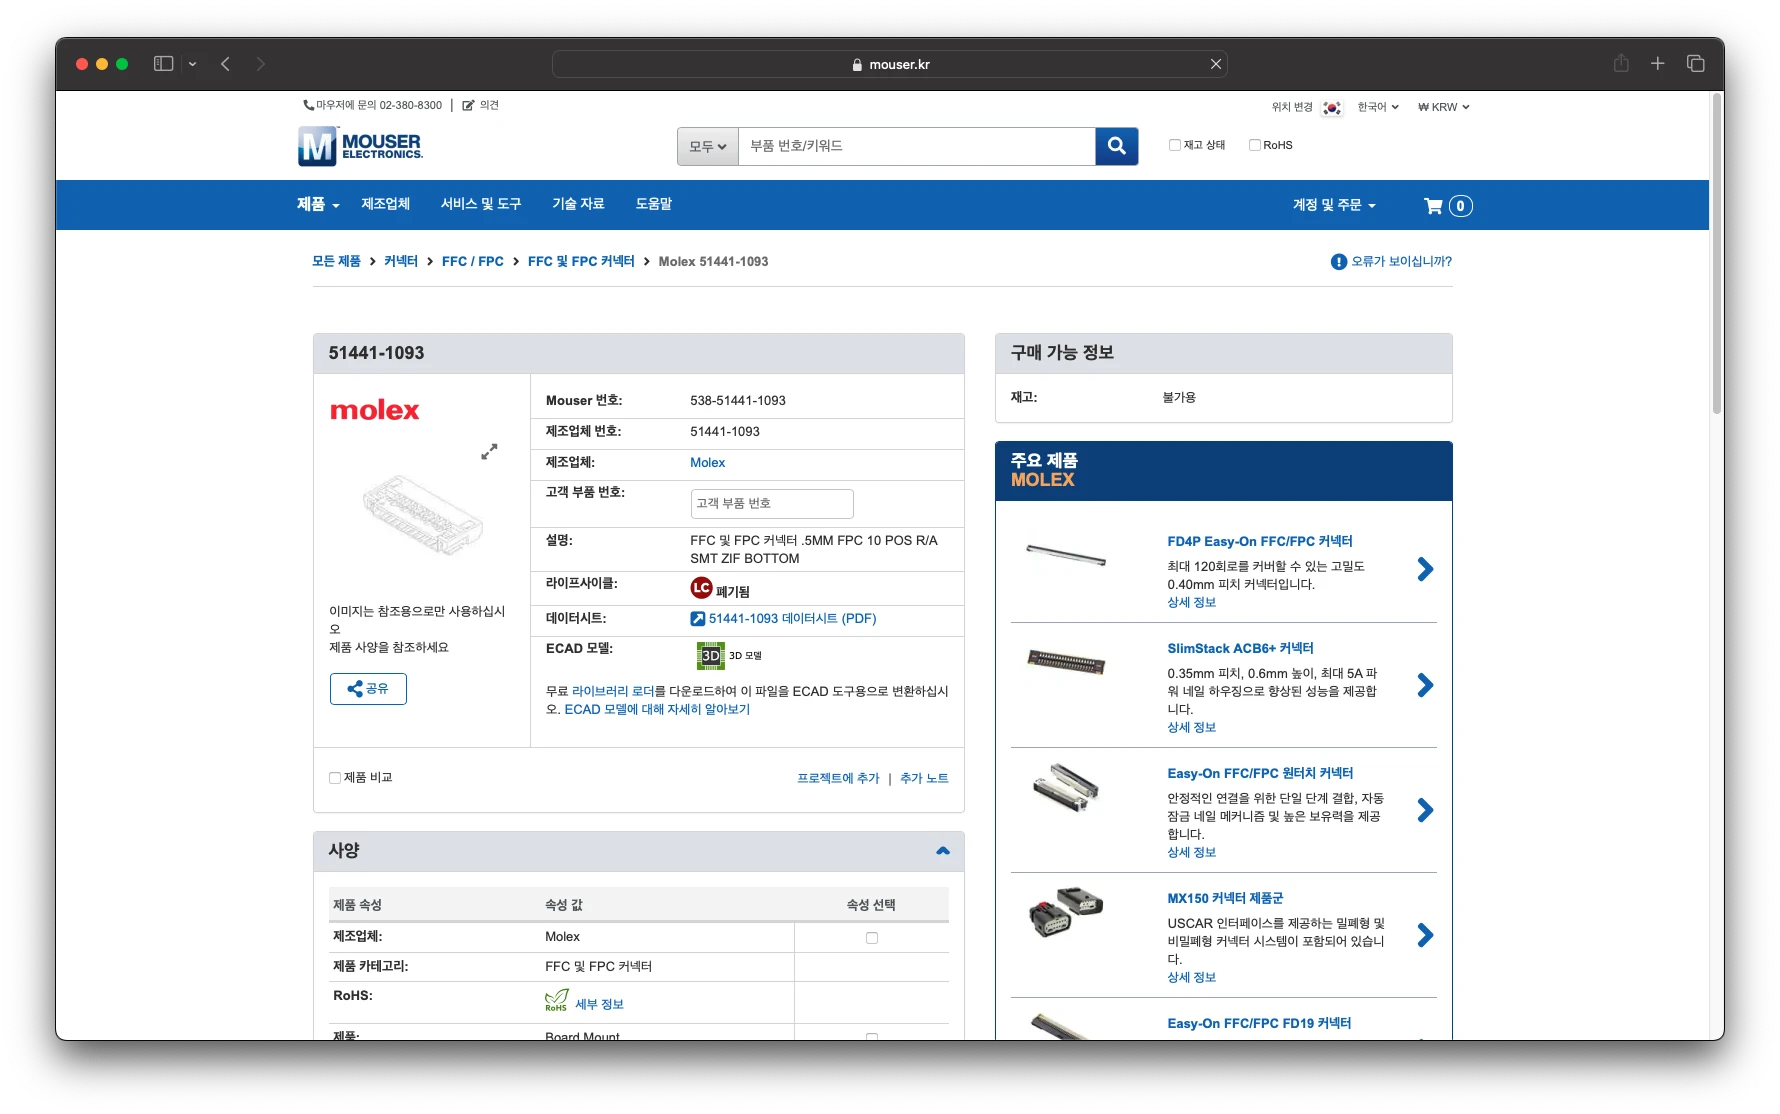Click the RoHS leaf icon for details
This screenshot has width=1780, height=1114.
pos(556,1001)
